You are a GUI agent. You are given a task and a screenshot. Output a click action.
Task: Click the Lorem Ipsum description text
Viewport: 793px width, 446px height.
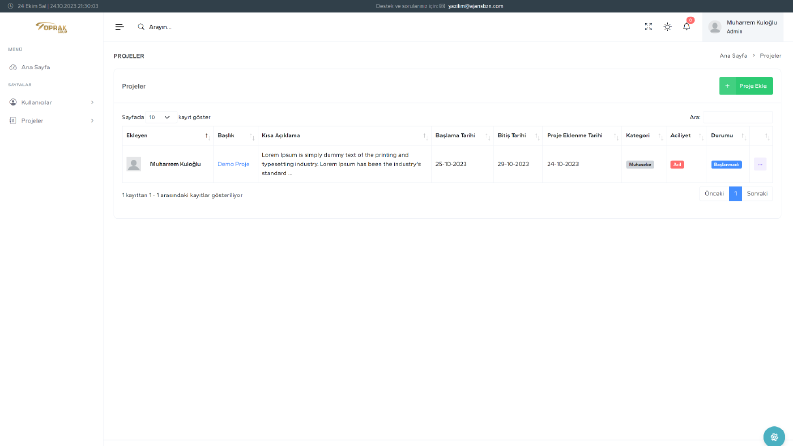(x=341, y=164)
